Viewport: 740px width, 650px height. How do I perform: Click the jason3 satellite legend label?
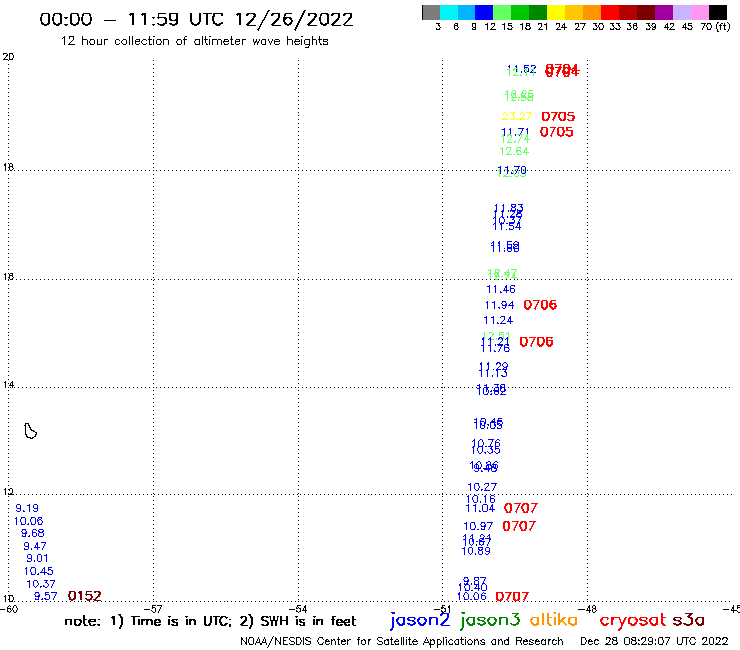click(x=490, y=621)
